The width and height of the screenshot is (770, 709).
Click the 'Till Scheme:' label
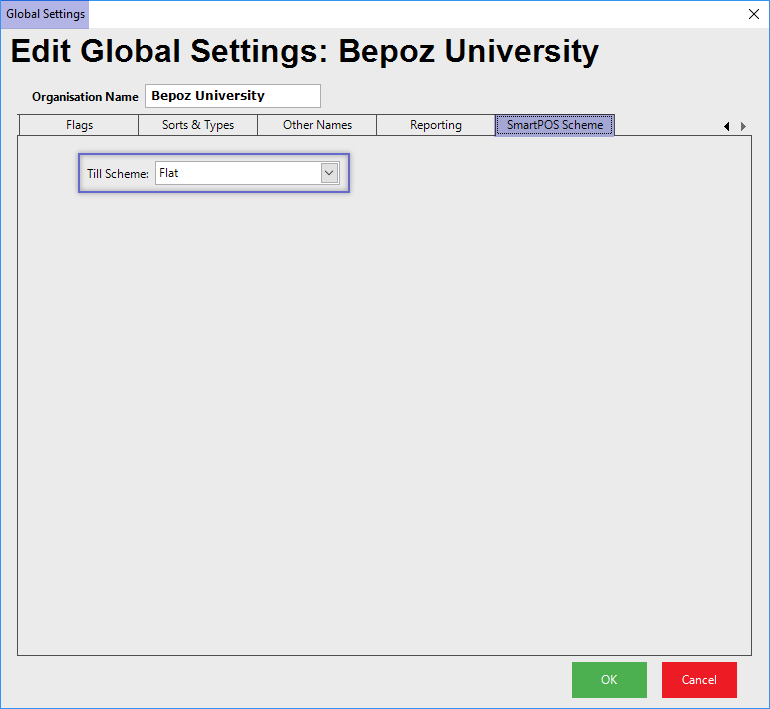pyautogui.click(x=118, y=174)
